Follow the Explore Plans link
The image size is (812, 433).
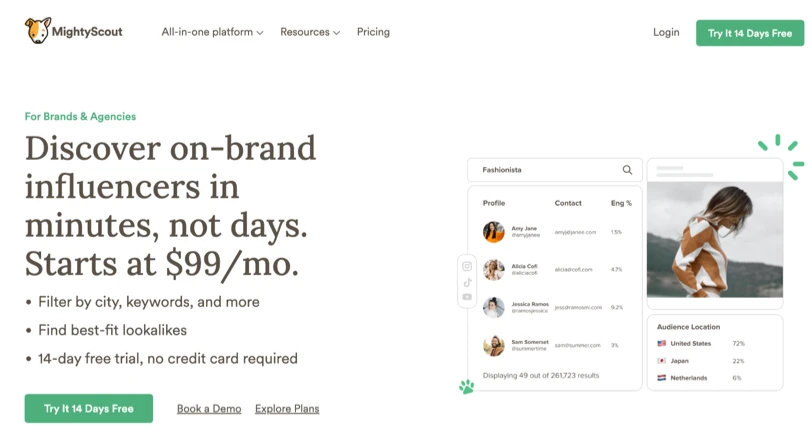(x=287, y=409)
